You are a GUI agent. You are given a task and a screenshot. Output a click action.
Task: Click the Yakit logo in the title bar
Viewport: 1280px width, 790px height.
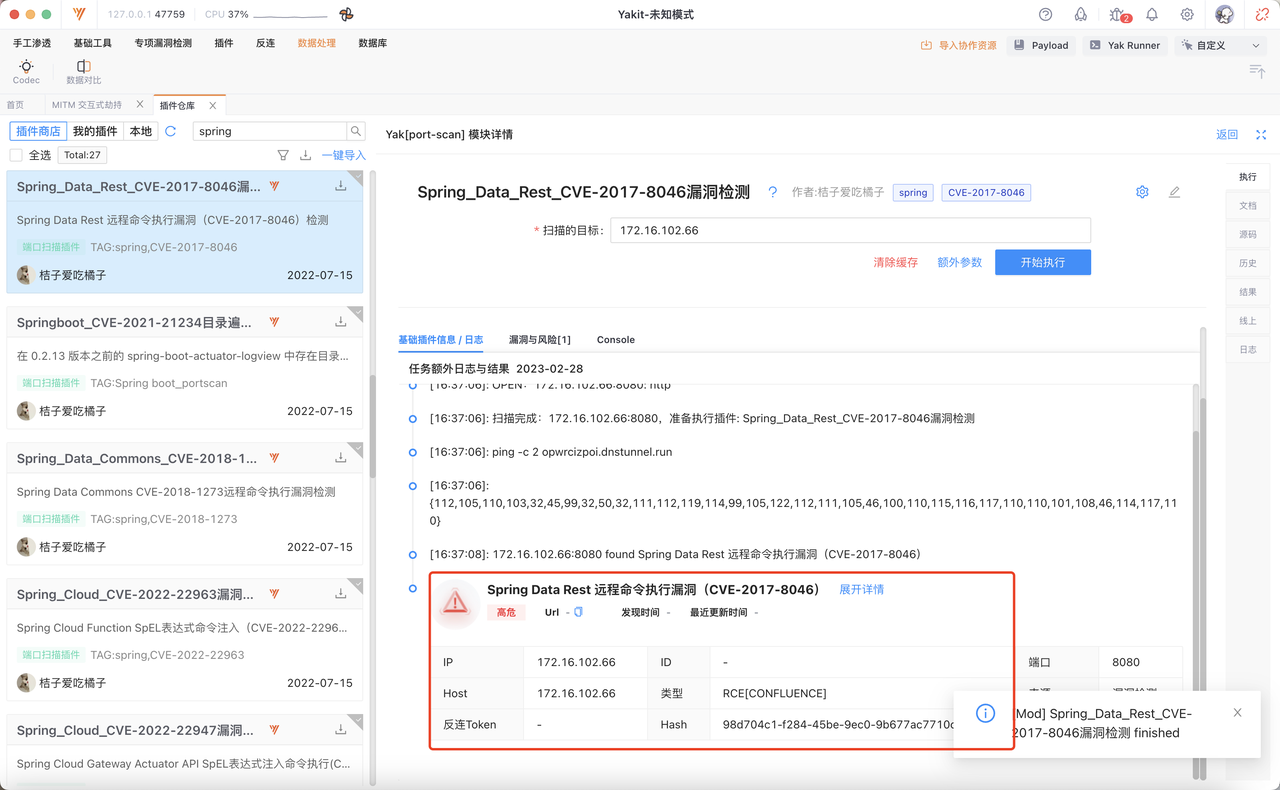[80, 15]
